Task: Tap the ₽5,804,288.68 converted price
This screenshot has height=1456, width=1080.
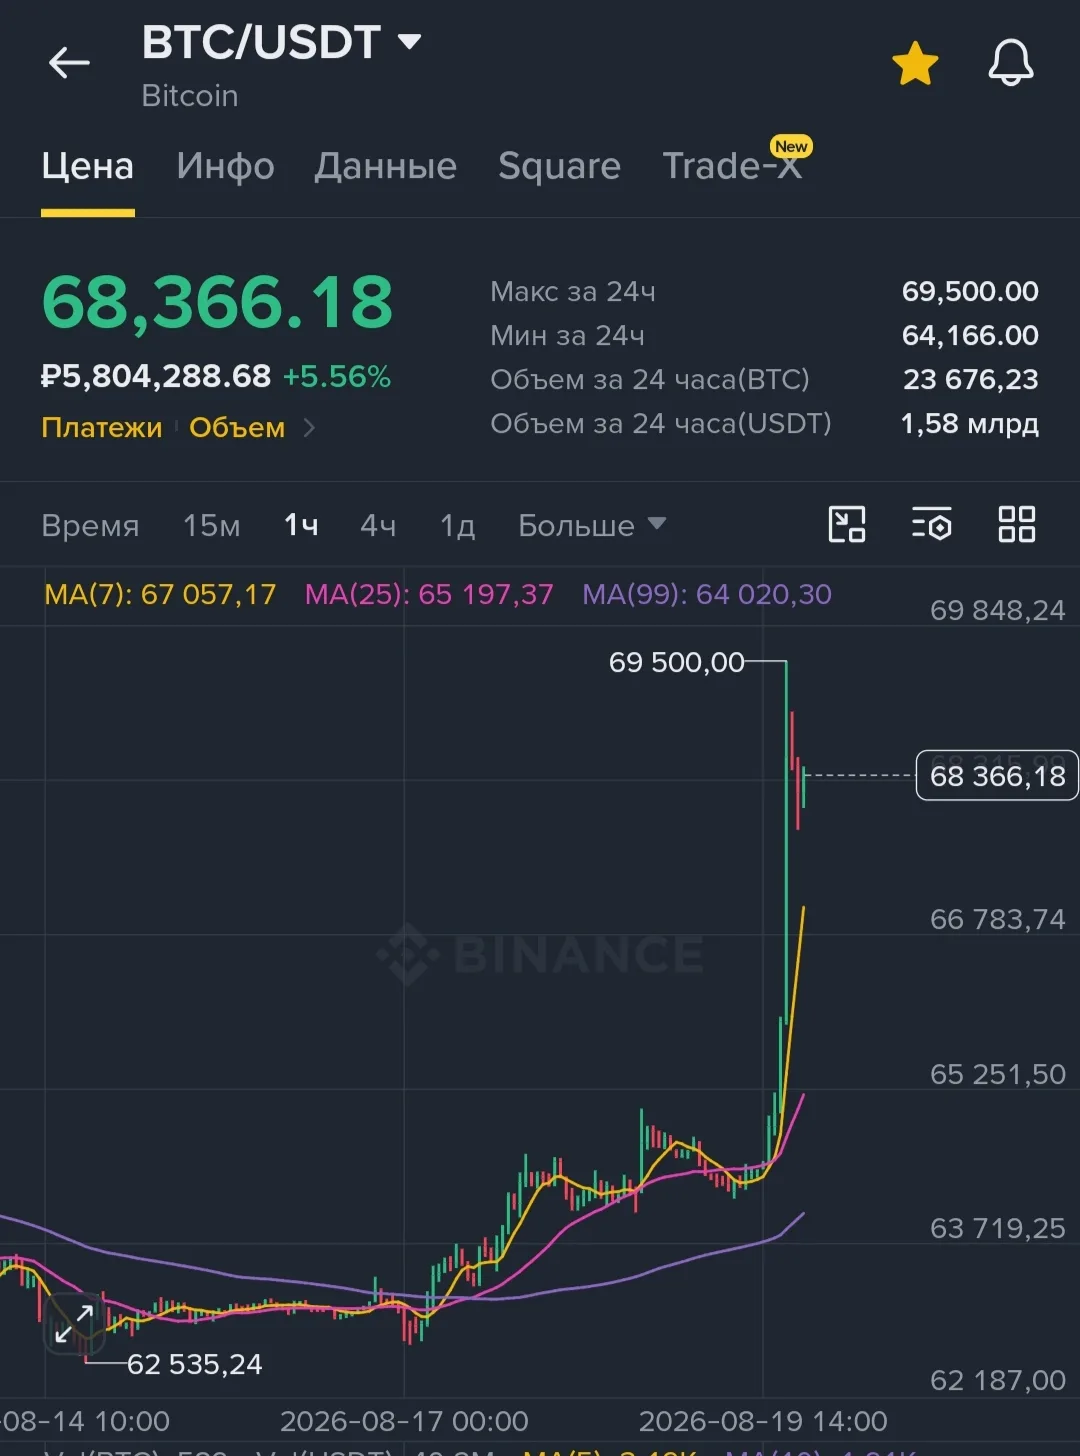Action: (x=156, y=377)
